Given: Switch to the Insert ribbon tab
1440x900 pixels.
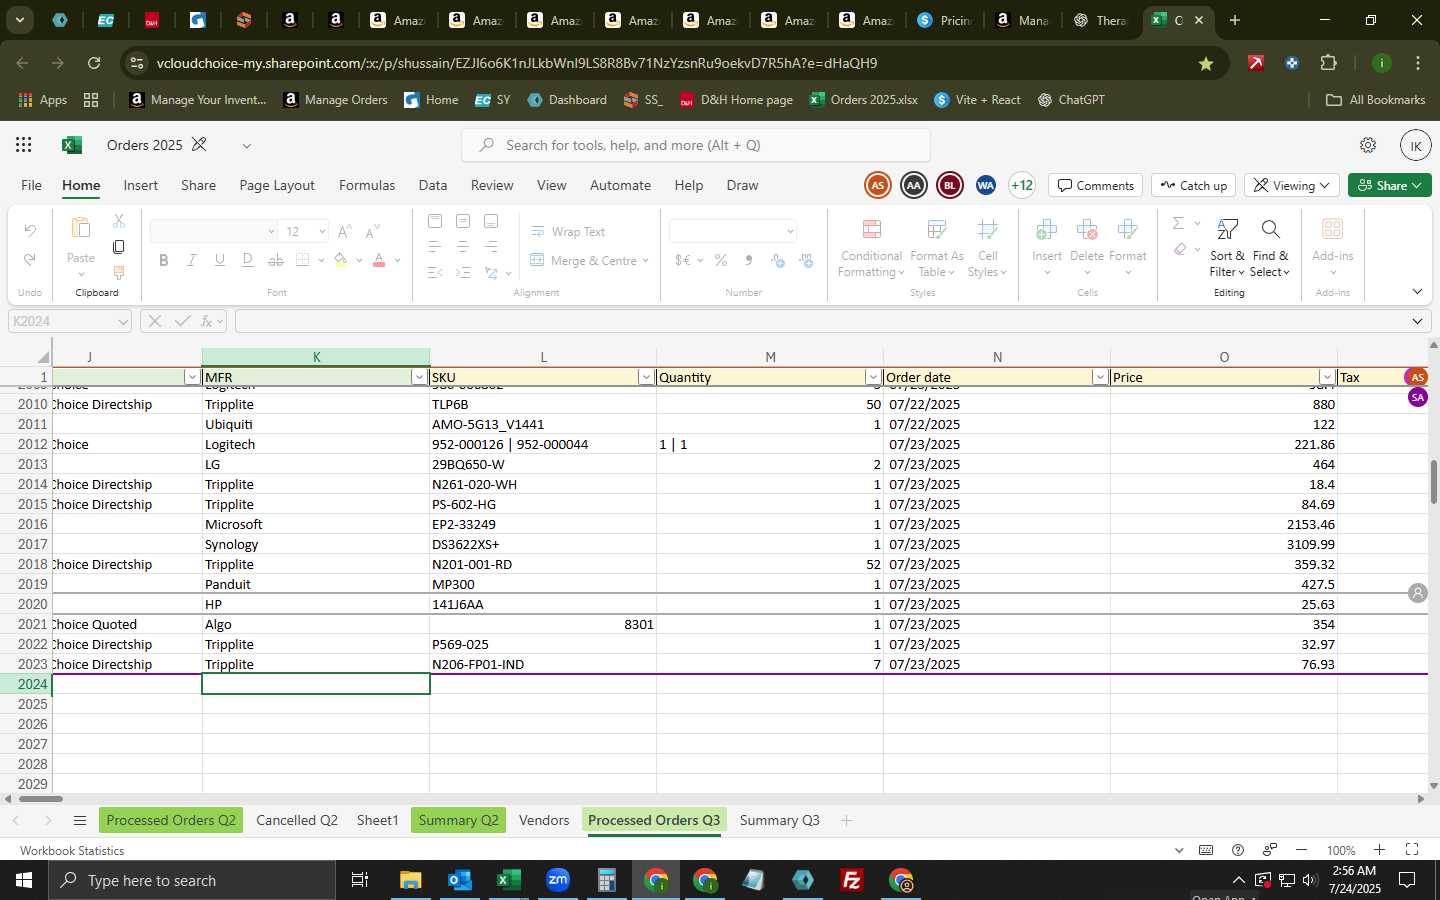Looking at the screenshot, I should tap(140, 185).
